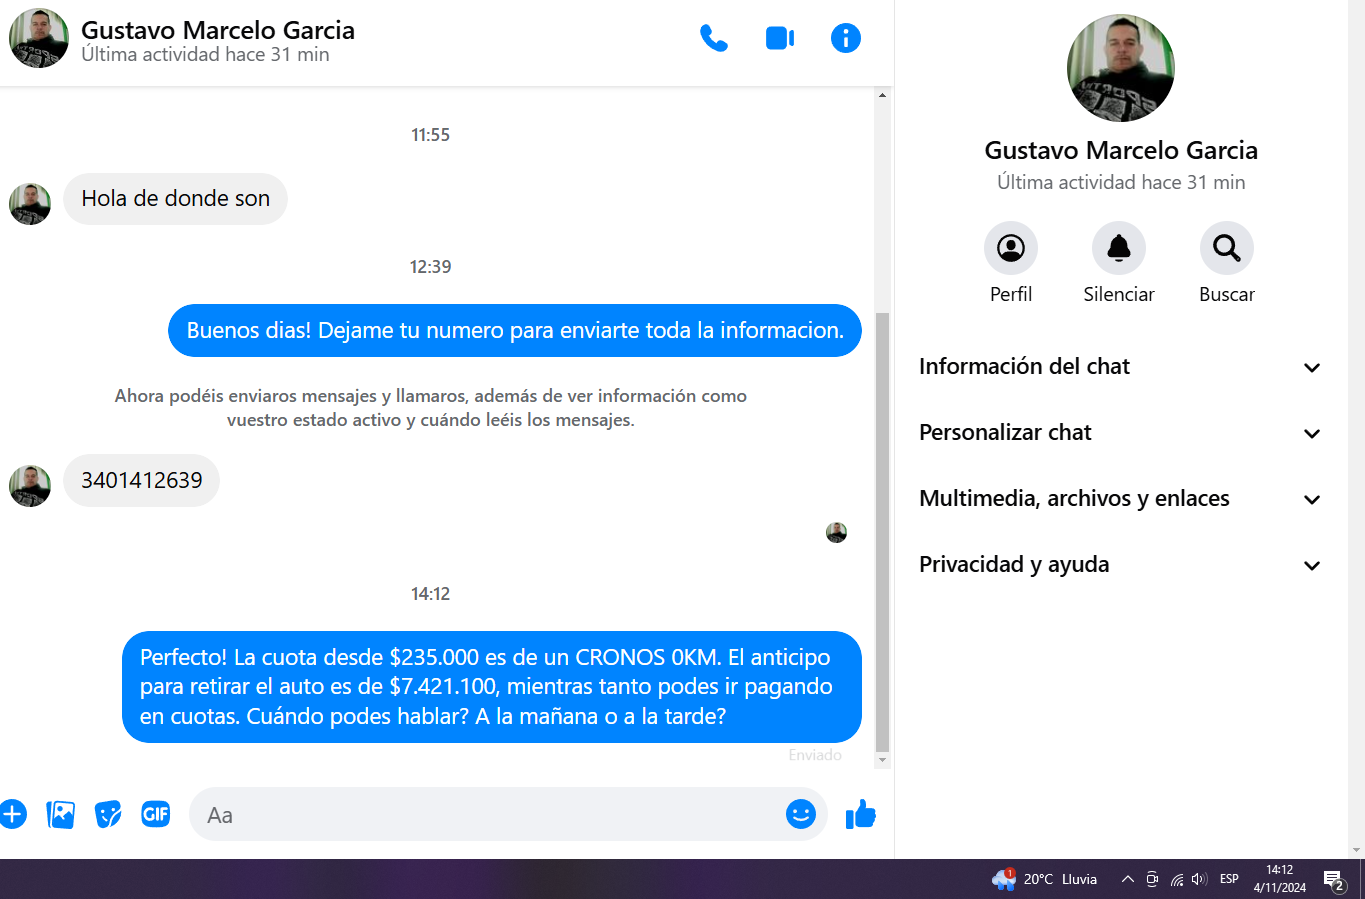
Task: Open more actions with the plus icon
Action: click(x=12, y=814)
